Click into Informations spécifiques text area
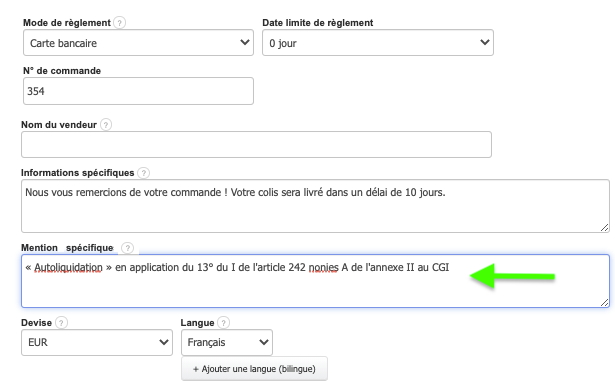Screen dimensions: 615x382 pyautogui.click(x=315, y=206)
